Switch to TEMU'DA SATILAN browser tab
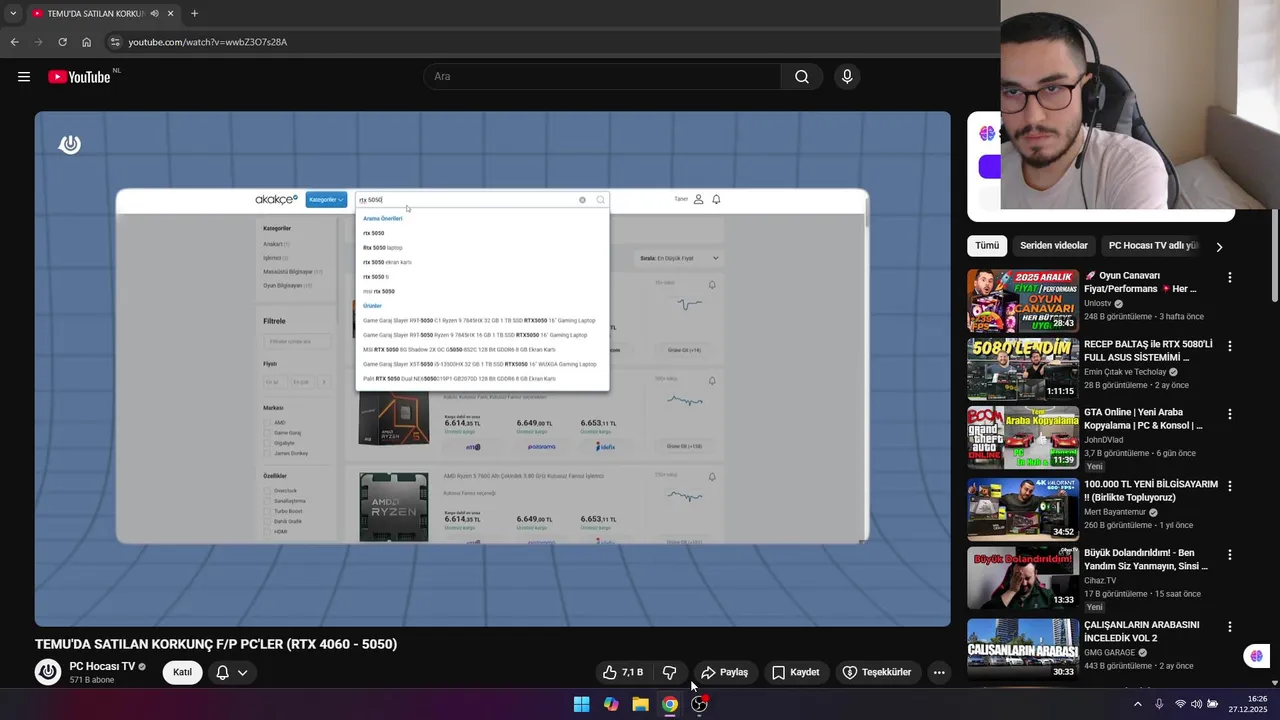1280x720 pixels. [89, 14]
